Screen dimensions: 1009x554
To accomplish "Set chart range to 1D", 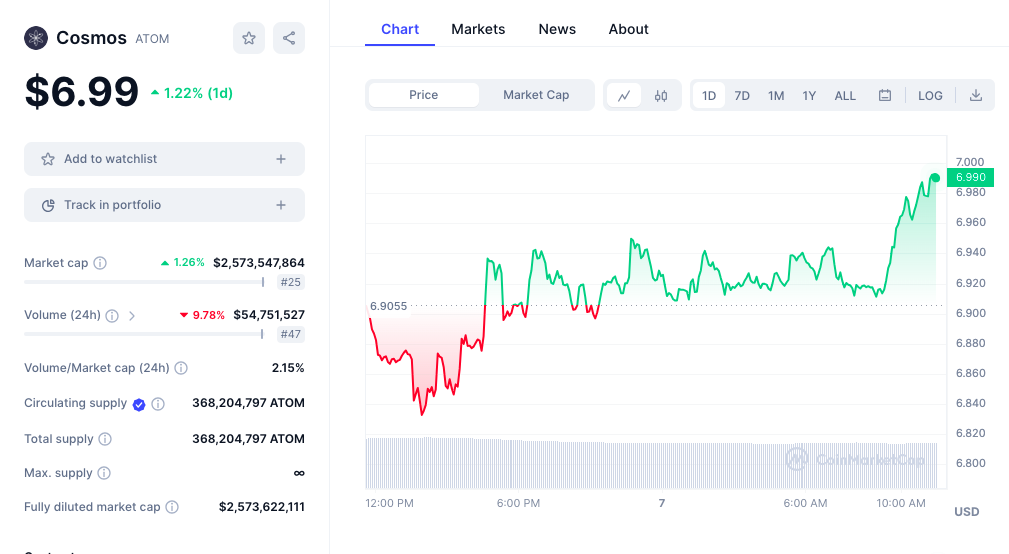I will (708, 95).
